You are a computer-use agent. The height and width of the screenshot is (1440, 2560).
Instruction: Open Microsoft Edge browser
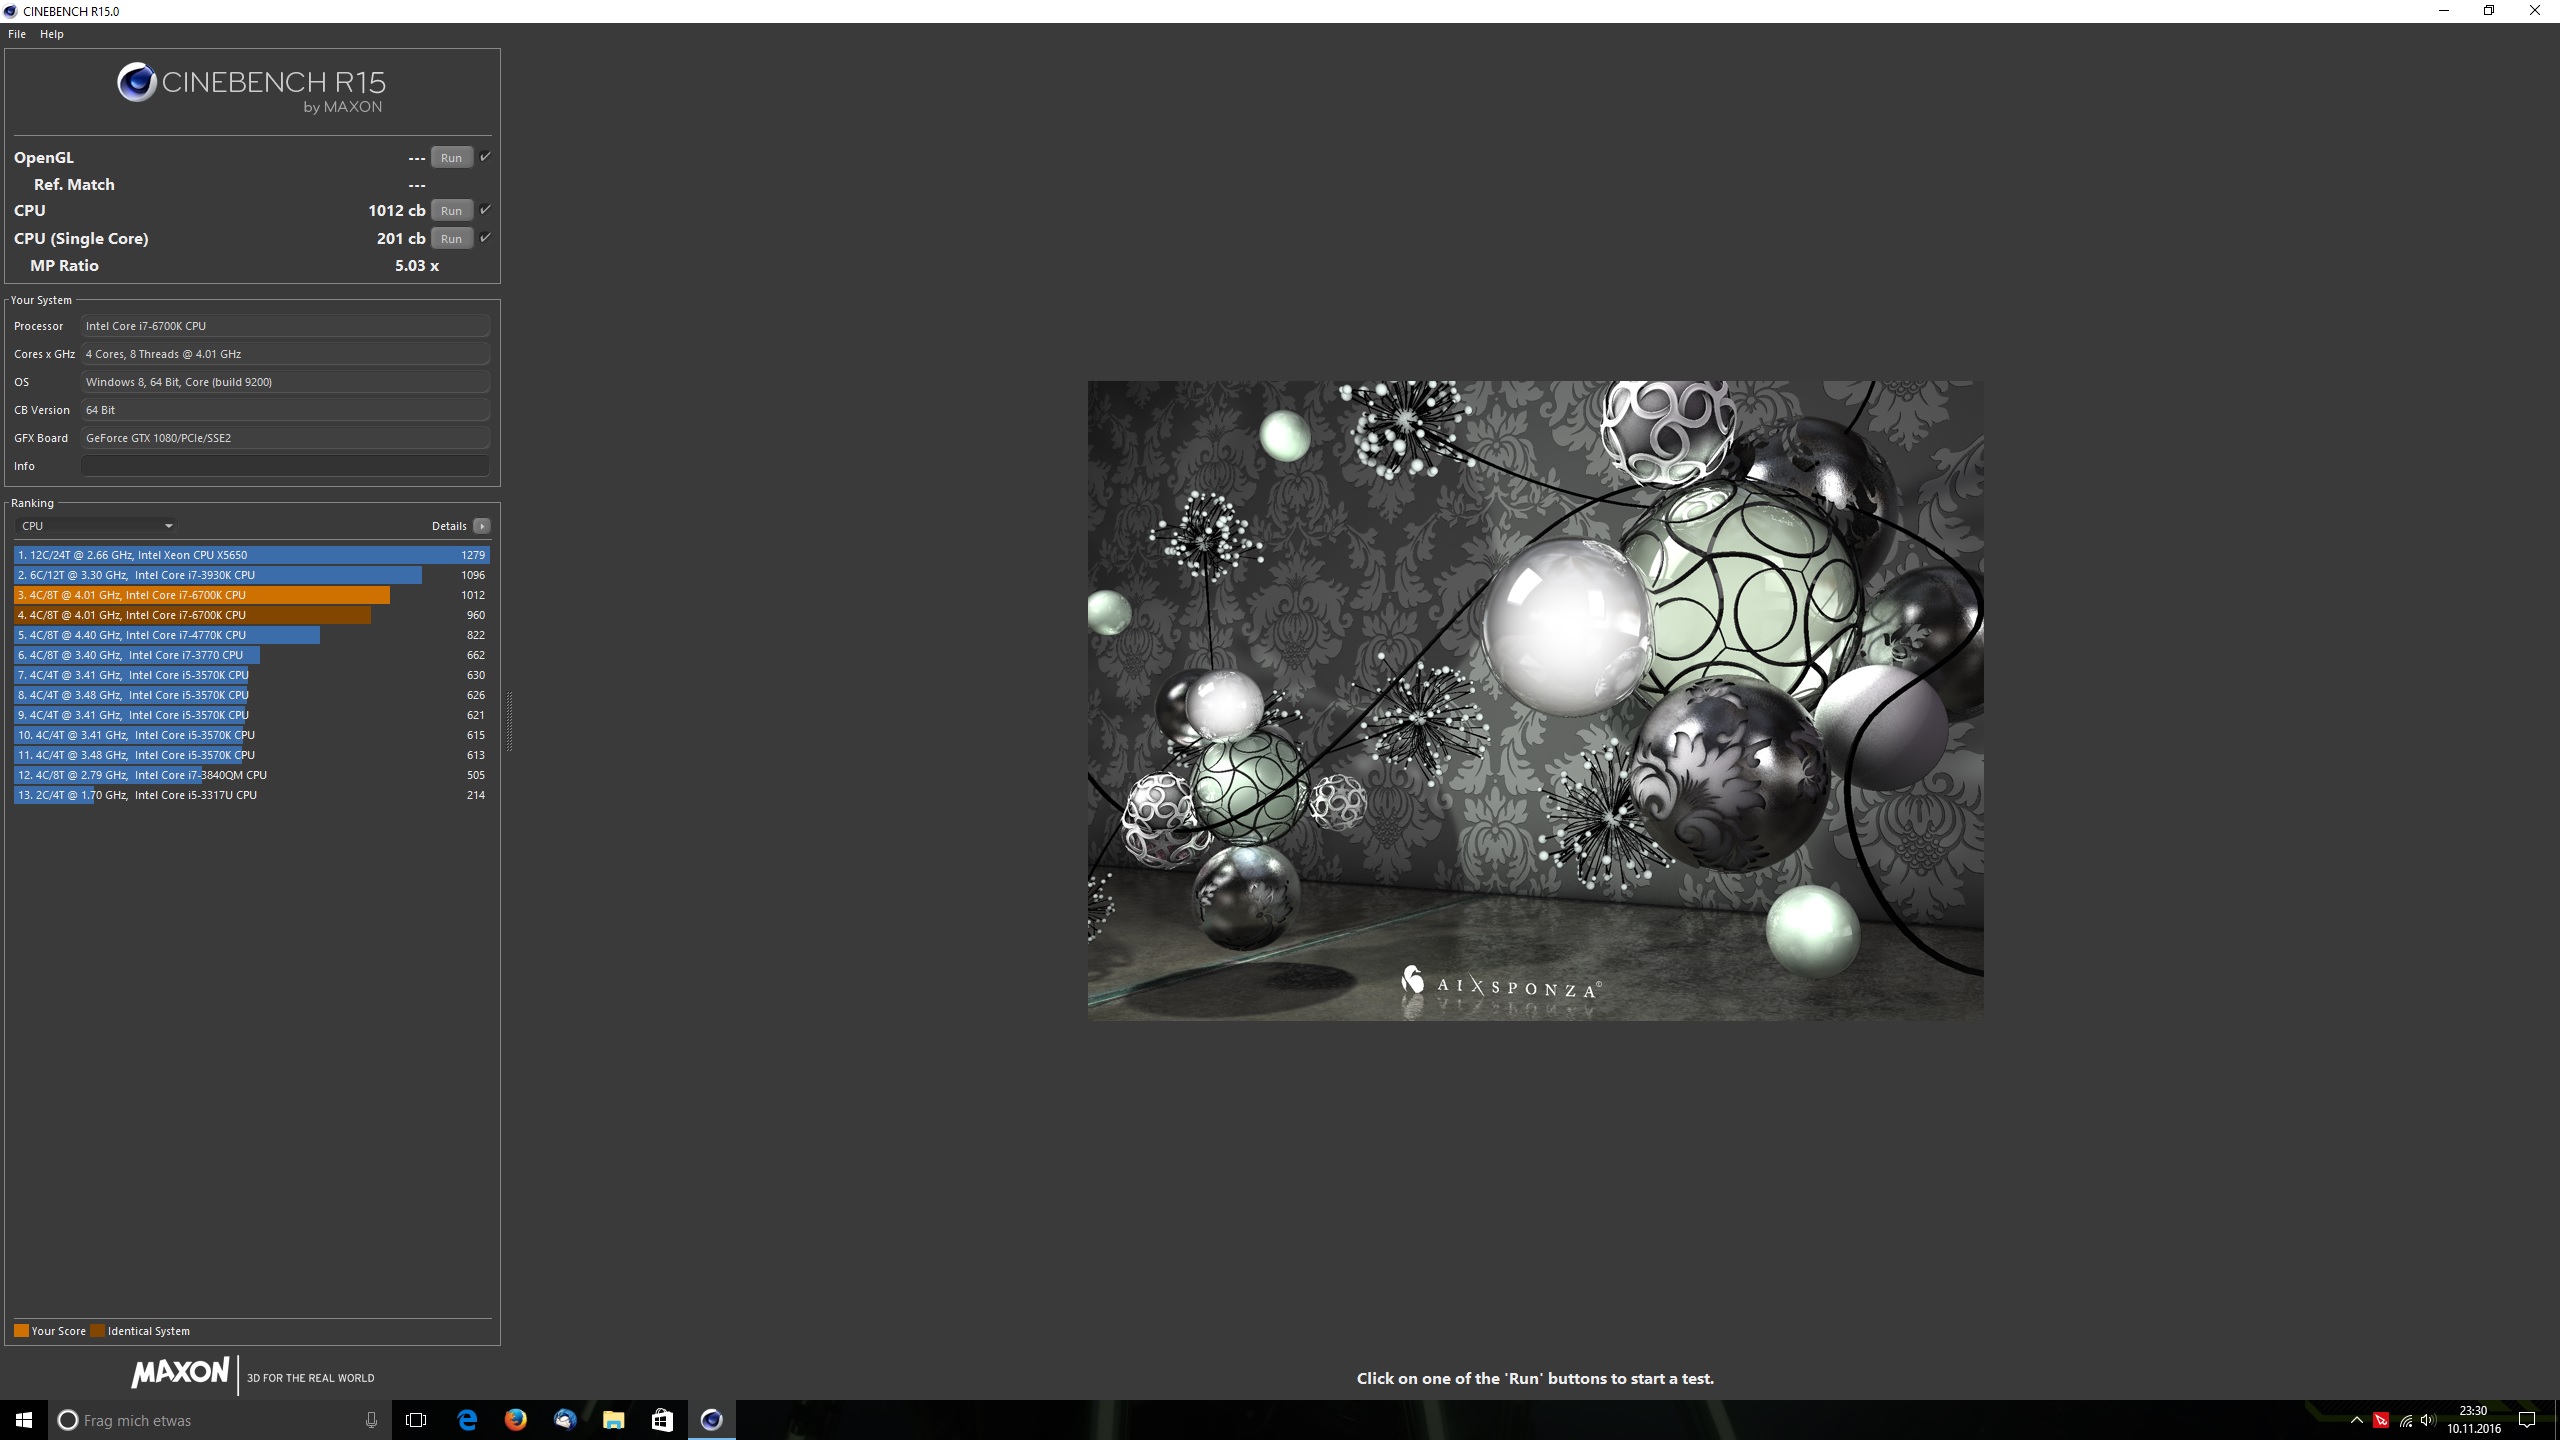click(467, 1419)
